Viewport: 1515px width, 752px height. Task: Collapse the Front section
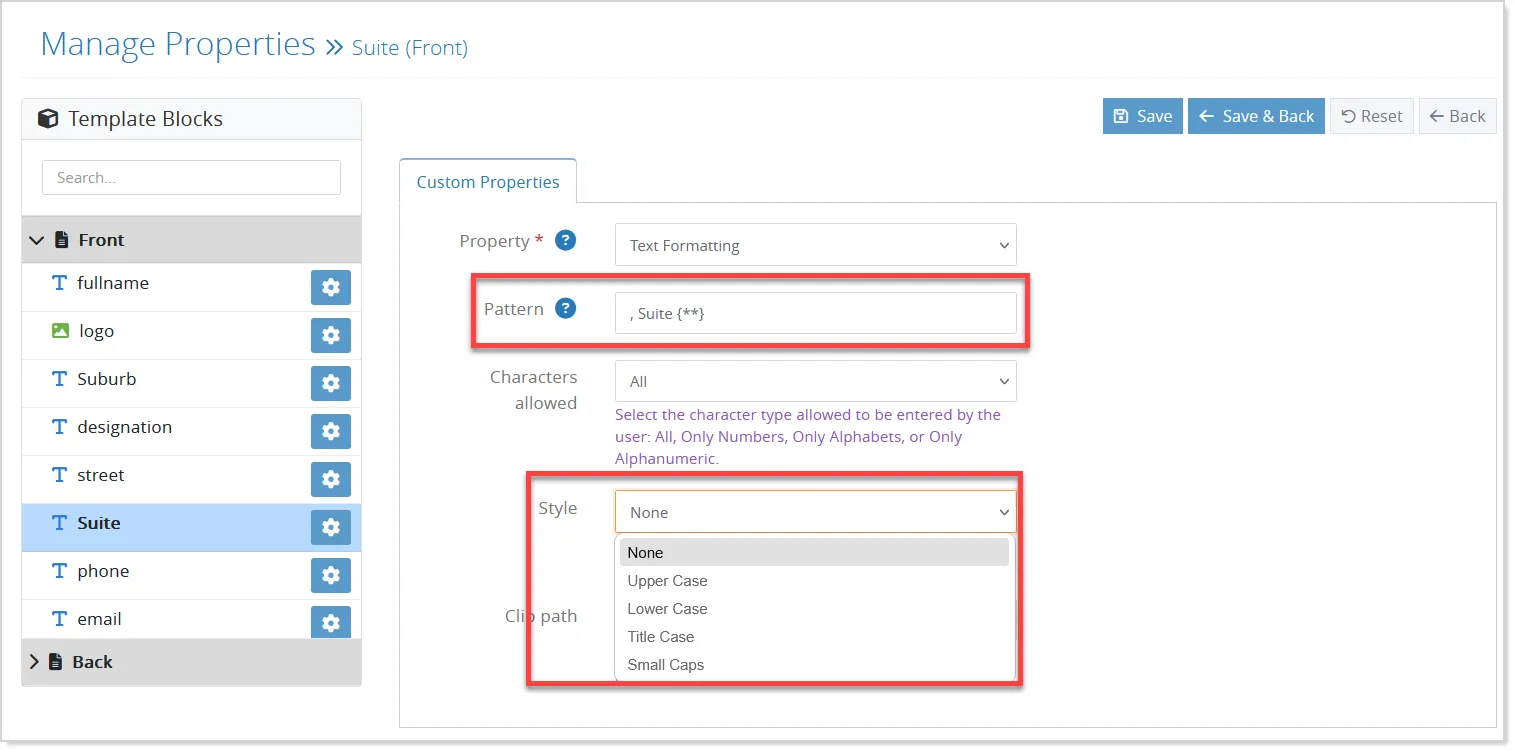tap(191, 240)
